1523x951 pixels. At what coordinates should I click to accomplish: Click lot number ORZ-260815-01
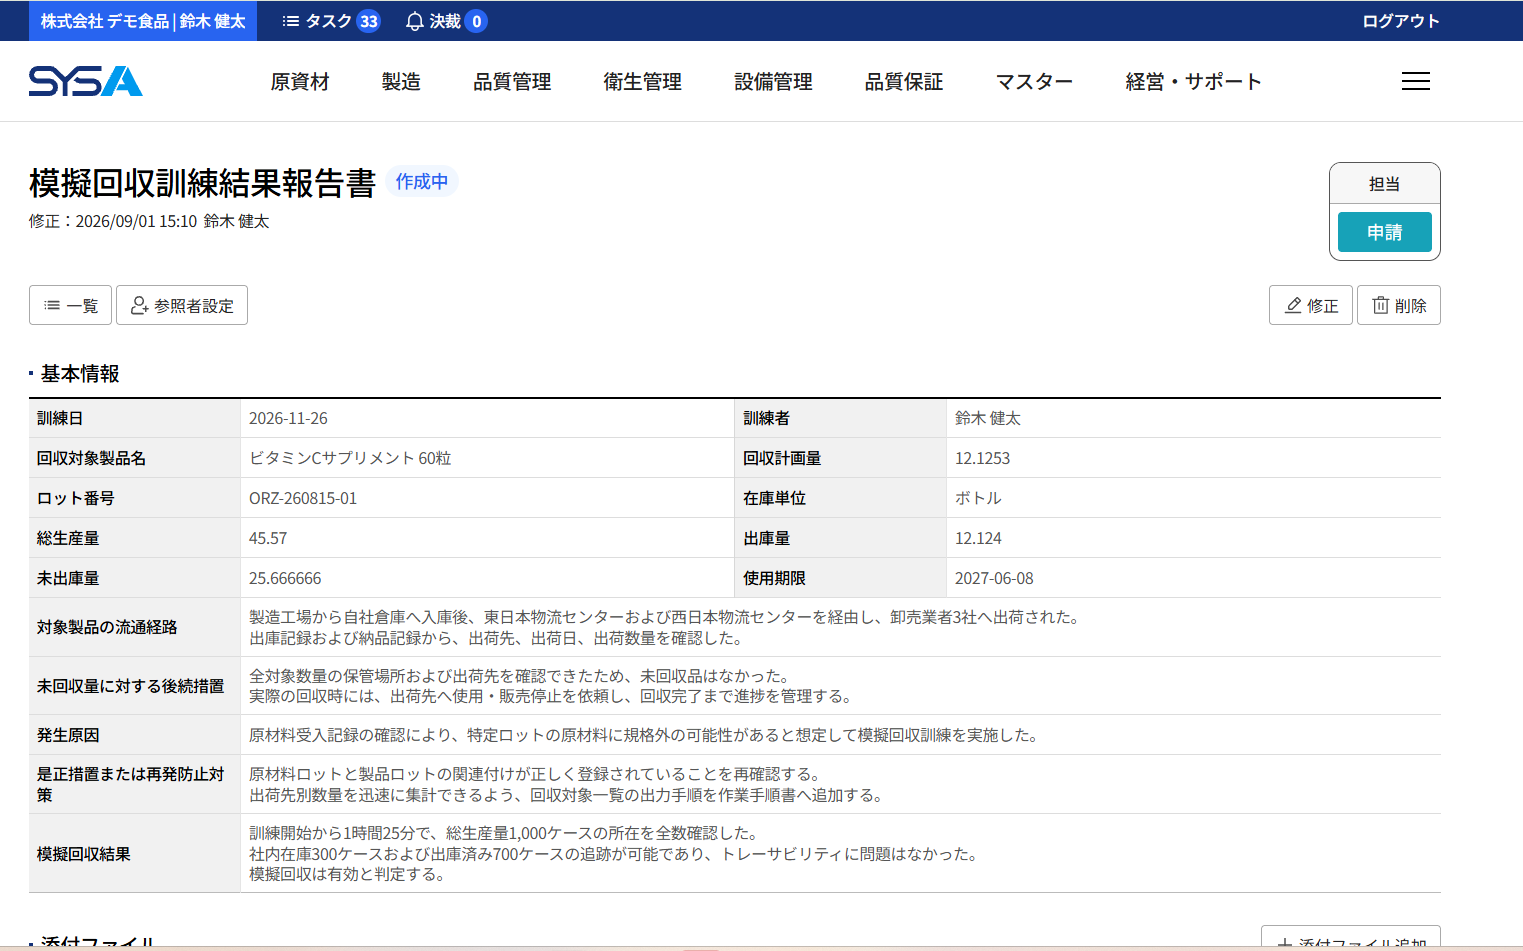(x=303, y=498)
